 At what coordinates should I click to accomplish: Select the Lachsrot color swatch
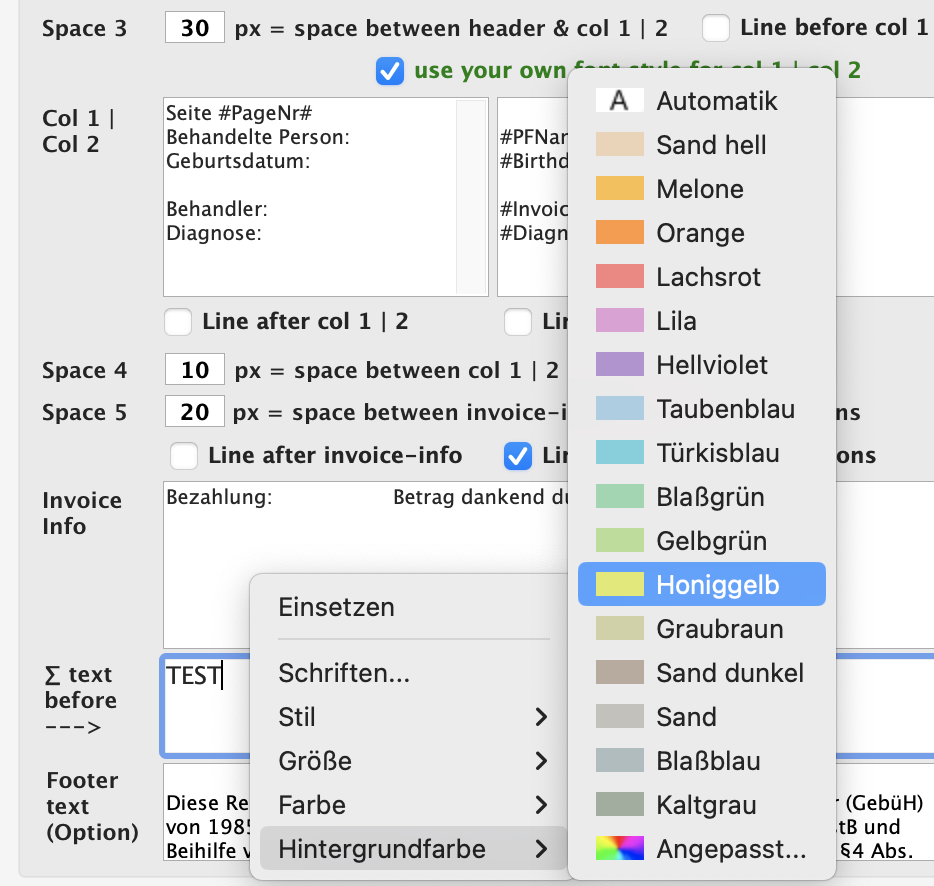click(619, 277)
